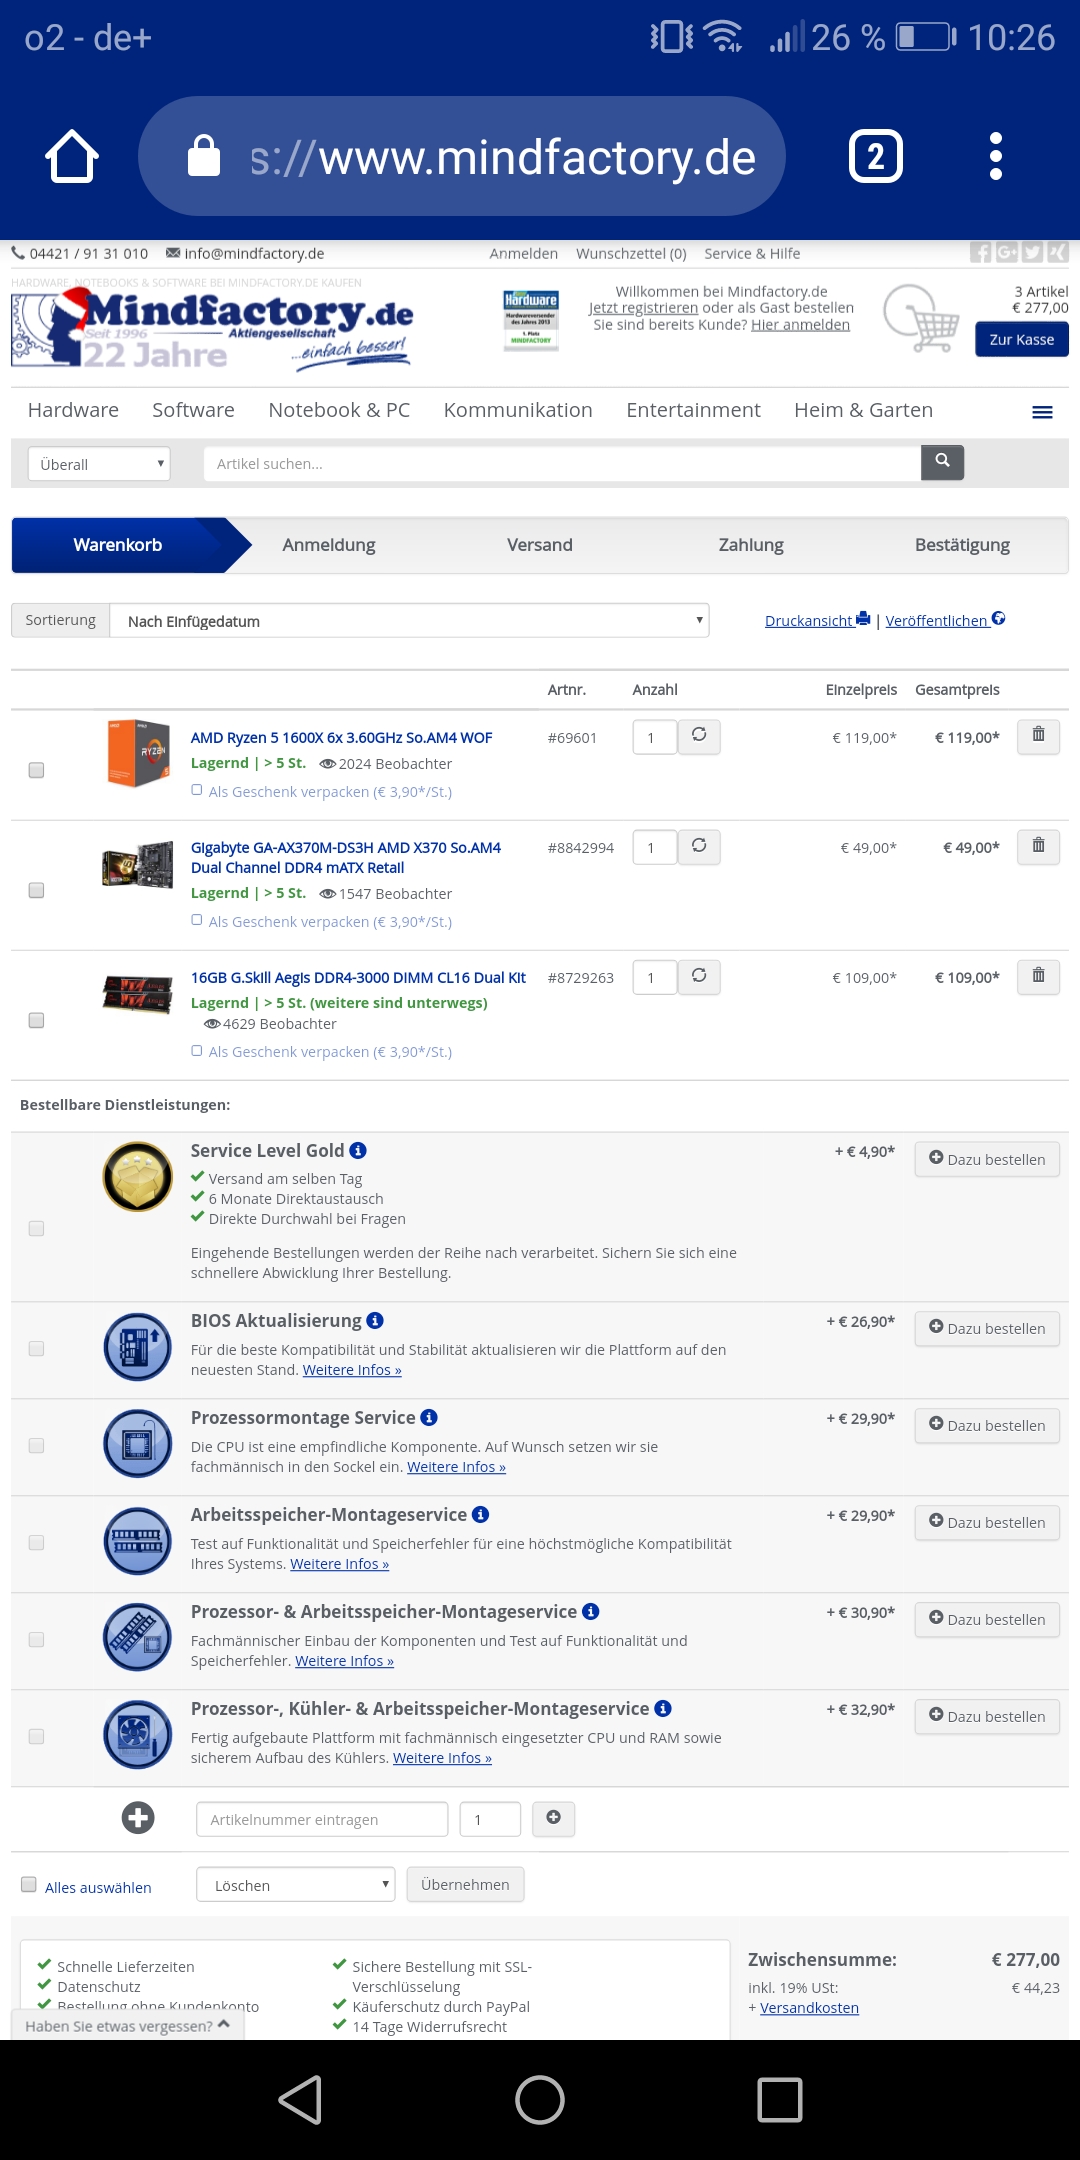Focus the Artikelnummer eintragen field
The image size is (1080, 2160).
[x=322, y=1819]
